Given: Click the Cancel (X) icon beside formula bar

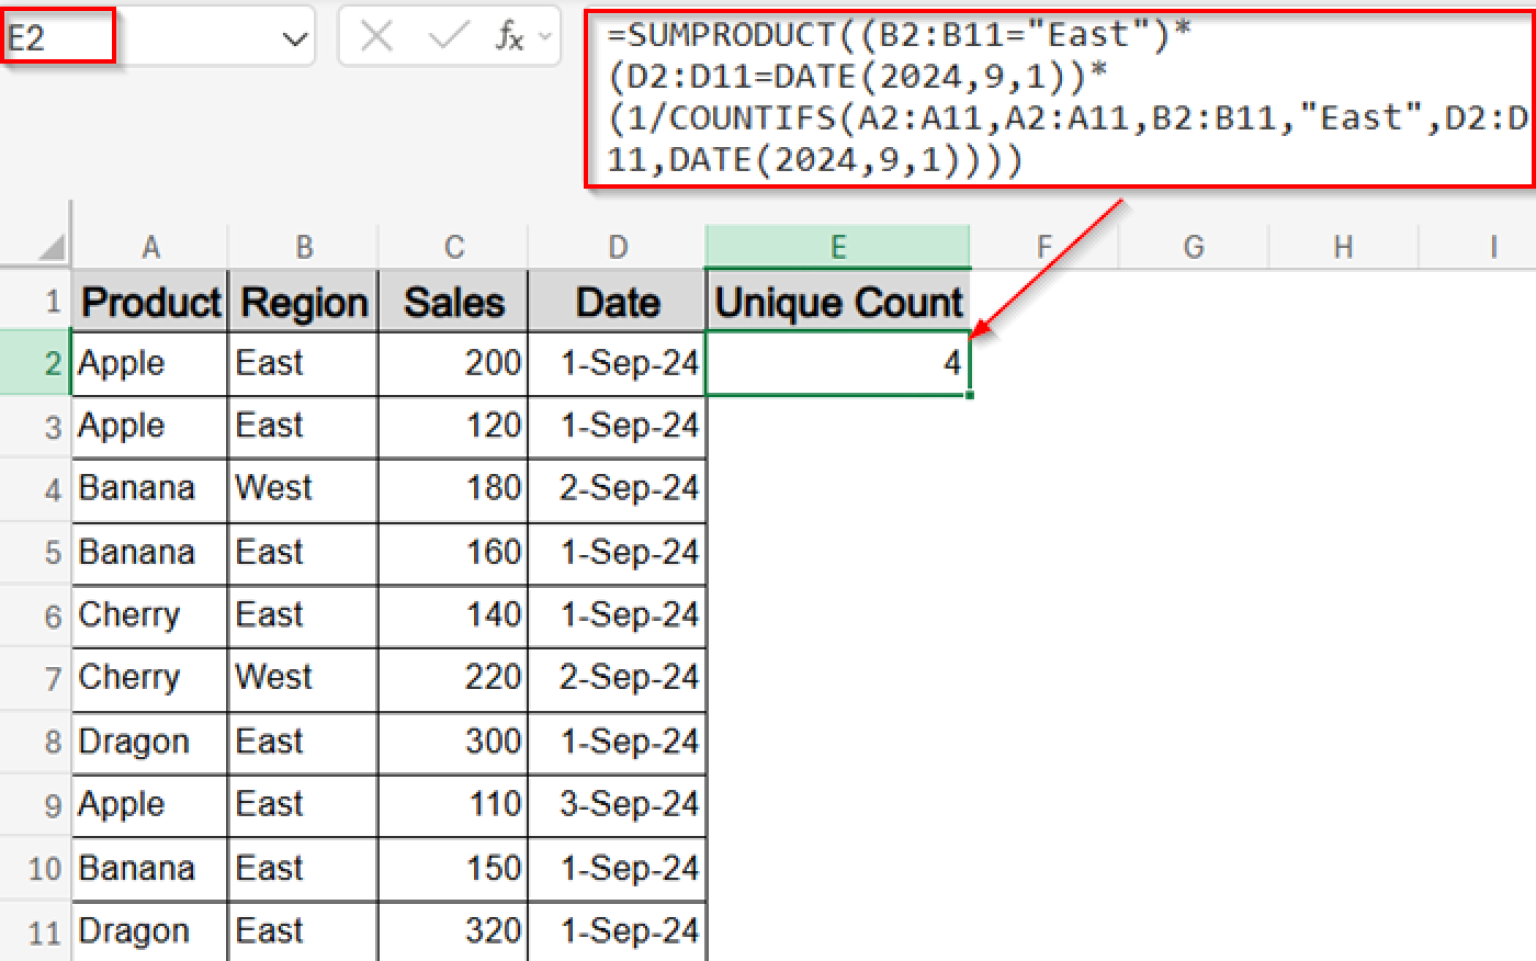Looking at the screenshot, I should (x=376, y=35).
